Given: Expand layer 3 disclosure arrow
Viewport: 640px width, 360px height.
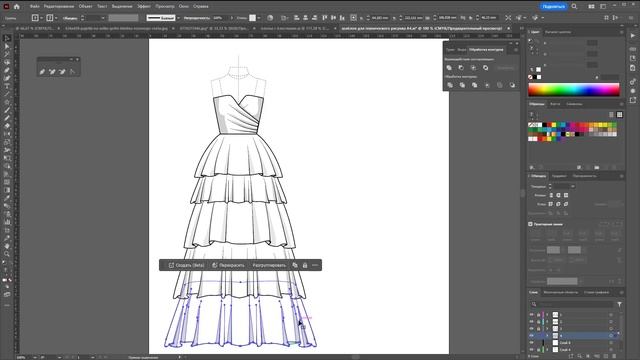Looking at the screenshot, I should click(547, 329).
